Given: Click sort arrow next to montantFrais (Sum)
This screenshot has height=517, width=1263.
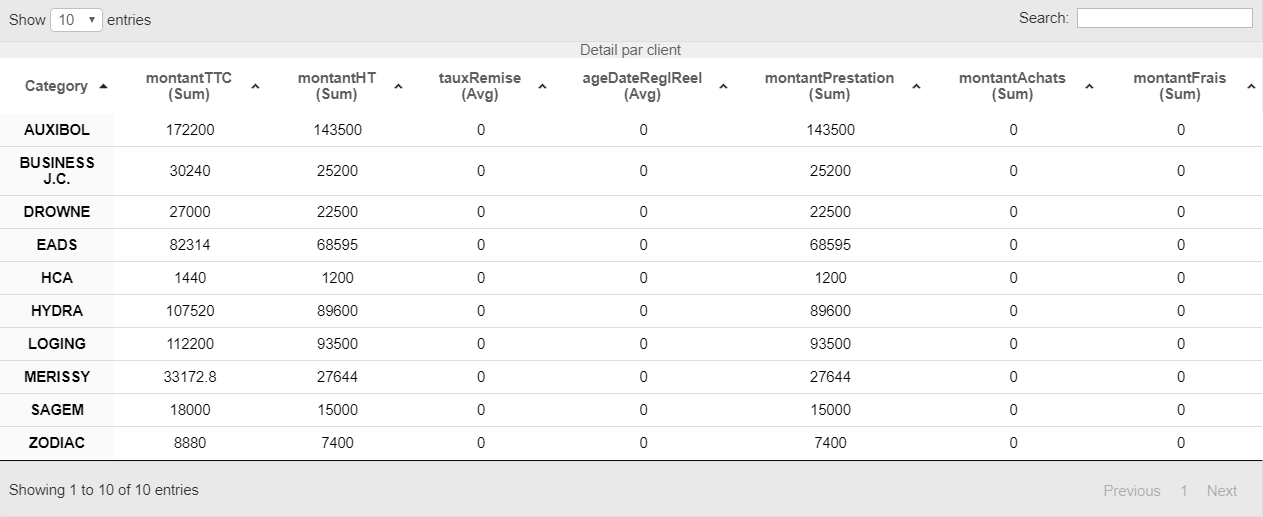Looking at the screenshot, I should click(1251, 87).
